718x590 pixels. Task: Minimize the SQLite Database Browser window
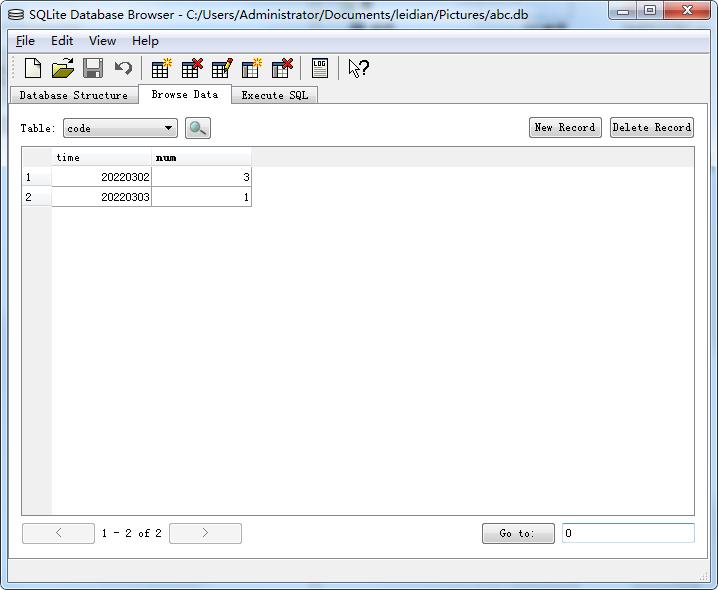tap(623, 11)
